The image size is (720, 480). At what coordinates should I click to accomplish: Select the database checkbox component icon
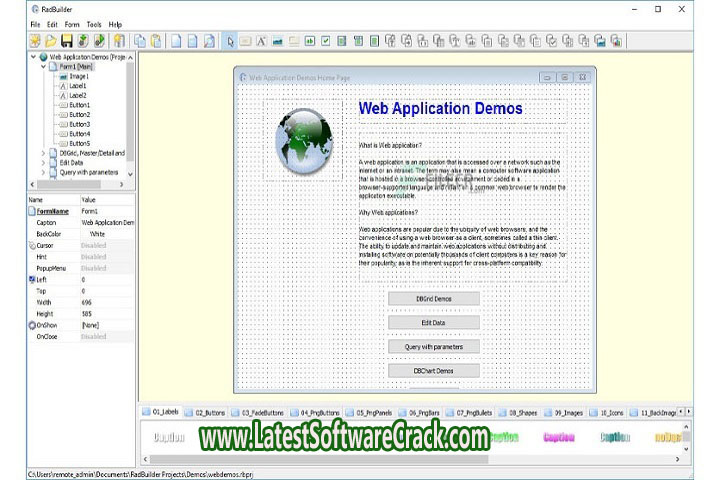[551, 41]
